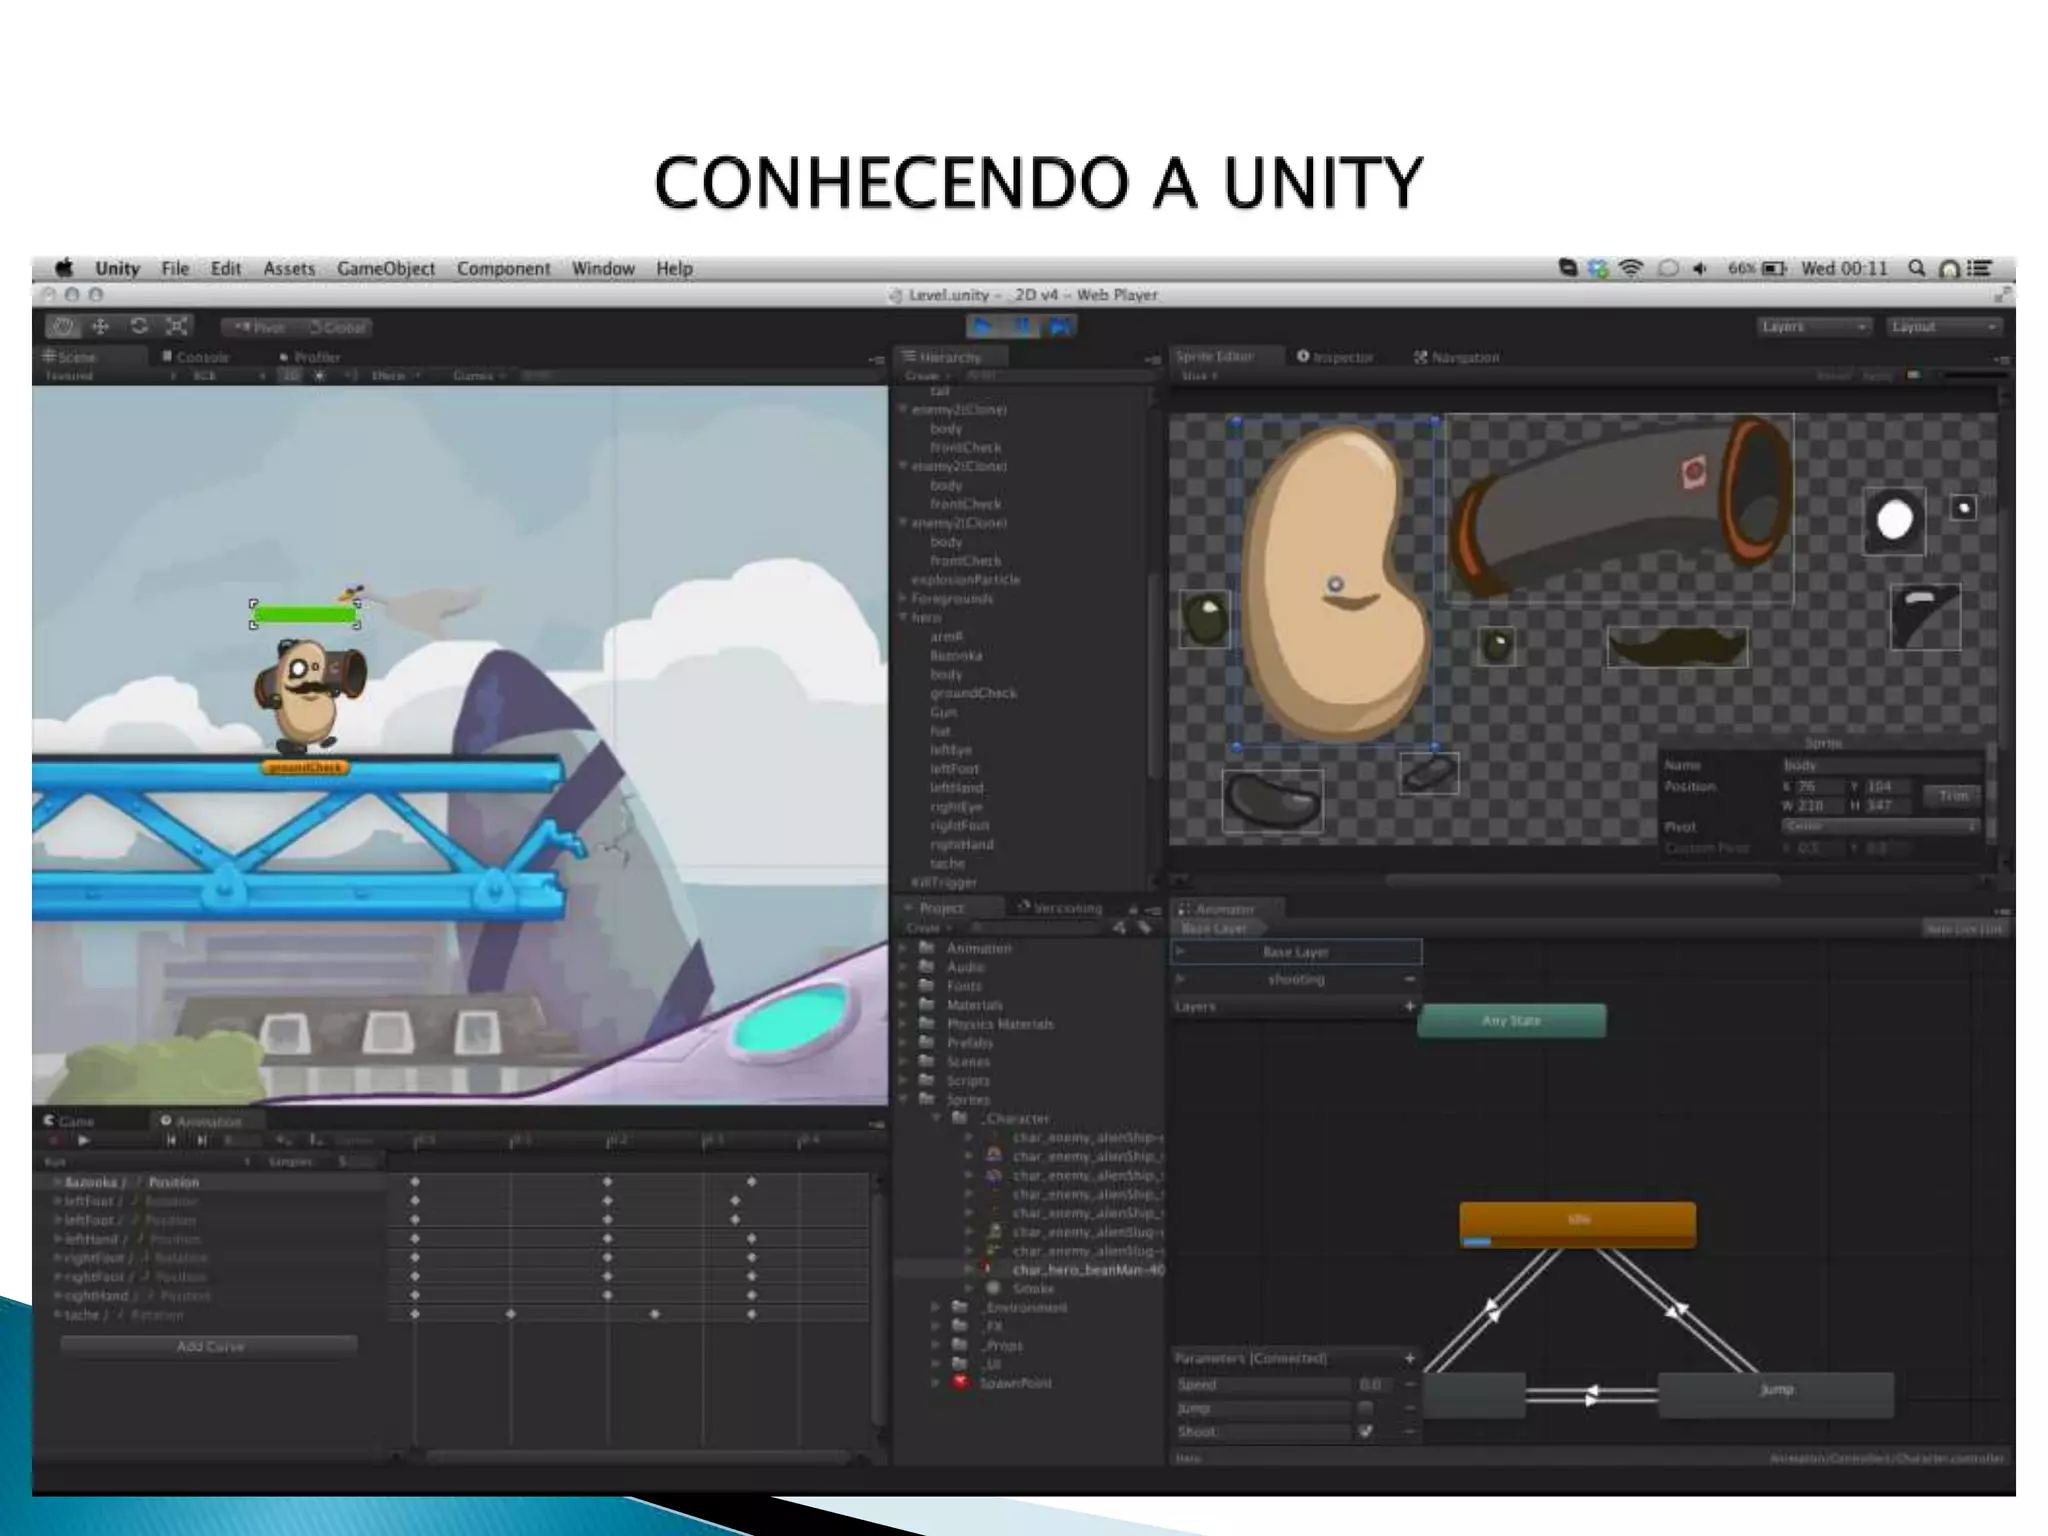Toggle the Jump parameter checkbox
Screen dimensions: 2048x1536
[1365, 1408]
